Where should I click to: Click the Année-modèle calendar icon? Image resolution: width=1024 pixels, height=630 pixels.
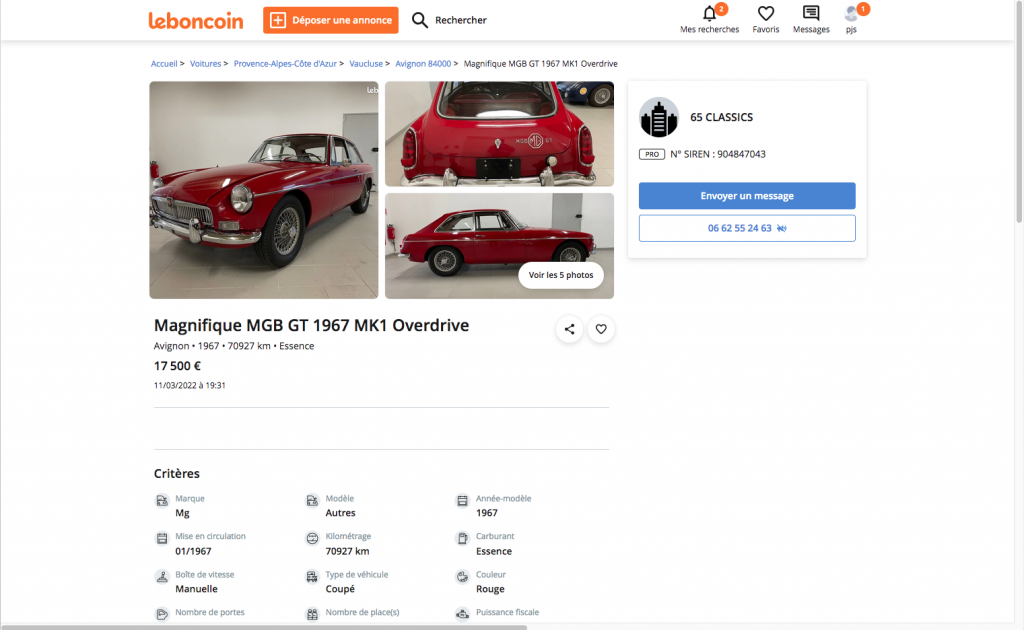pos(462,501)
